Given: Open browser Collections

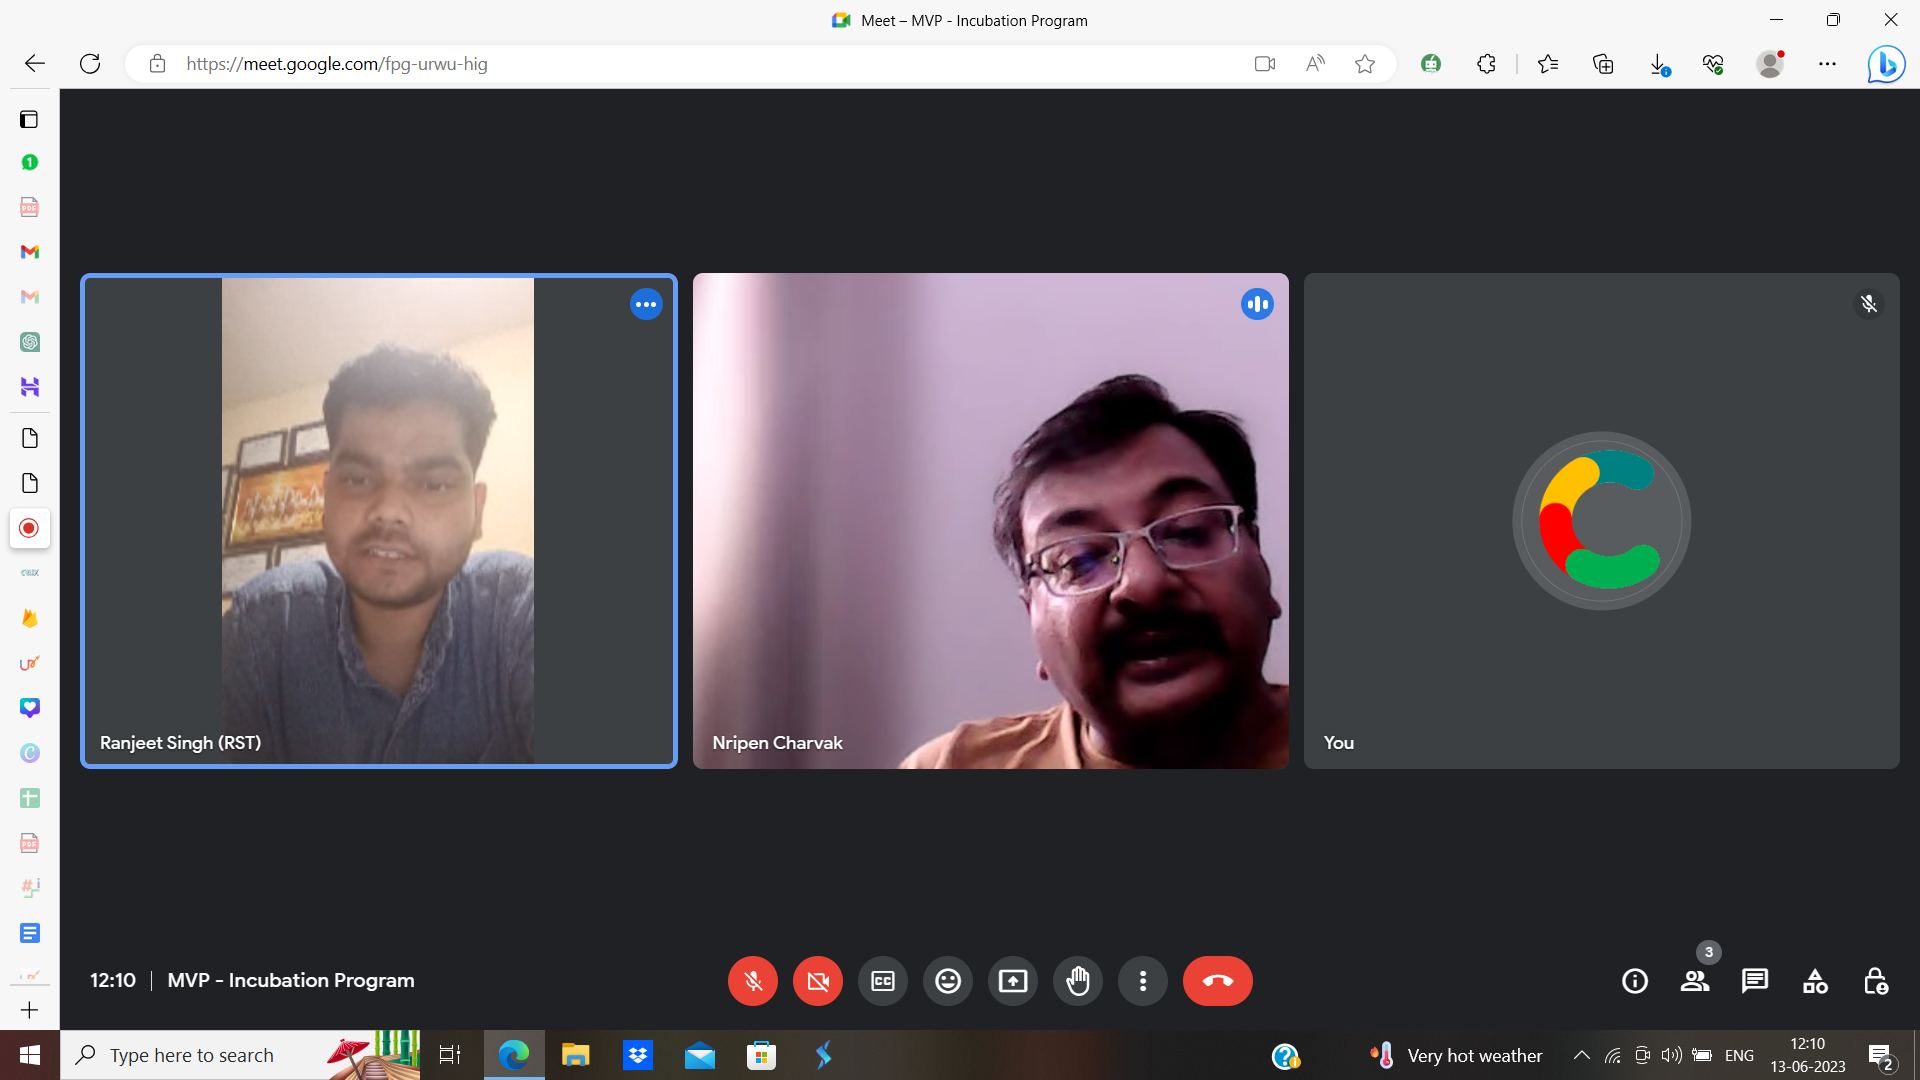Looking at the screenshot, I should coord(1603,64).
